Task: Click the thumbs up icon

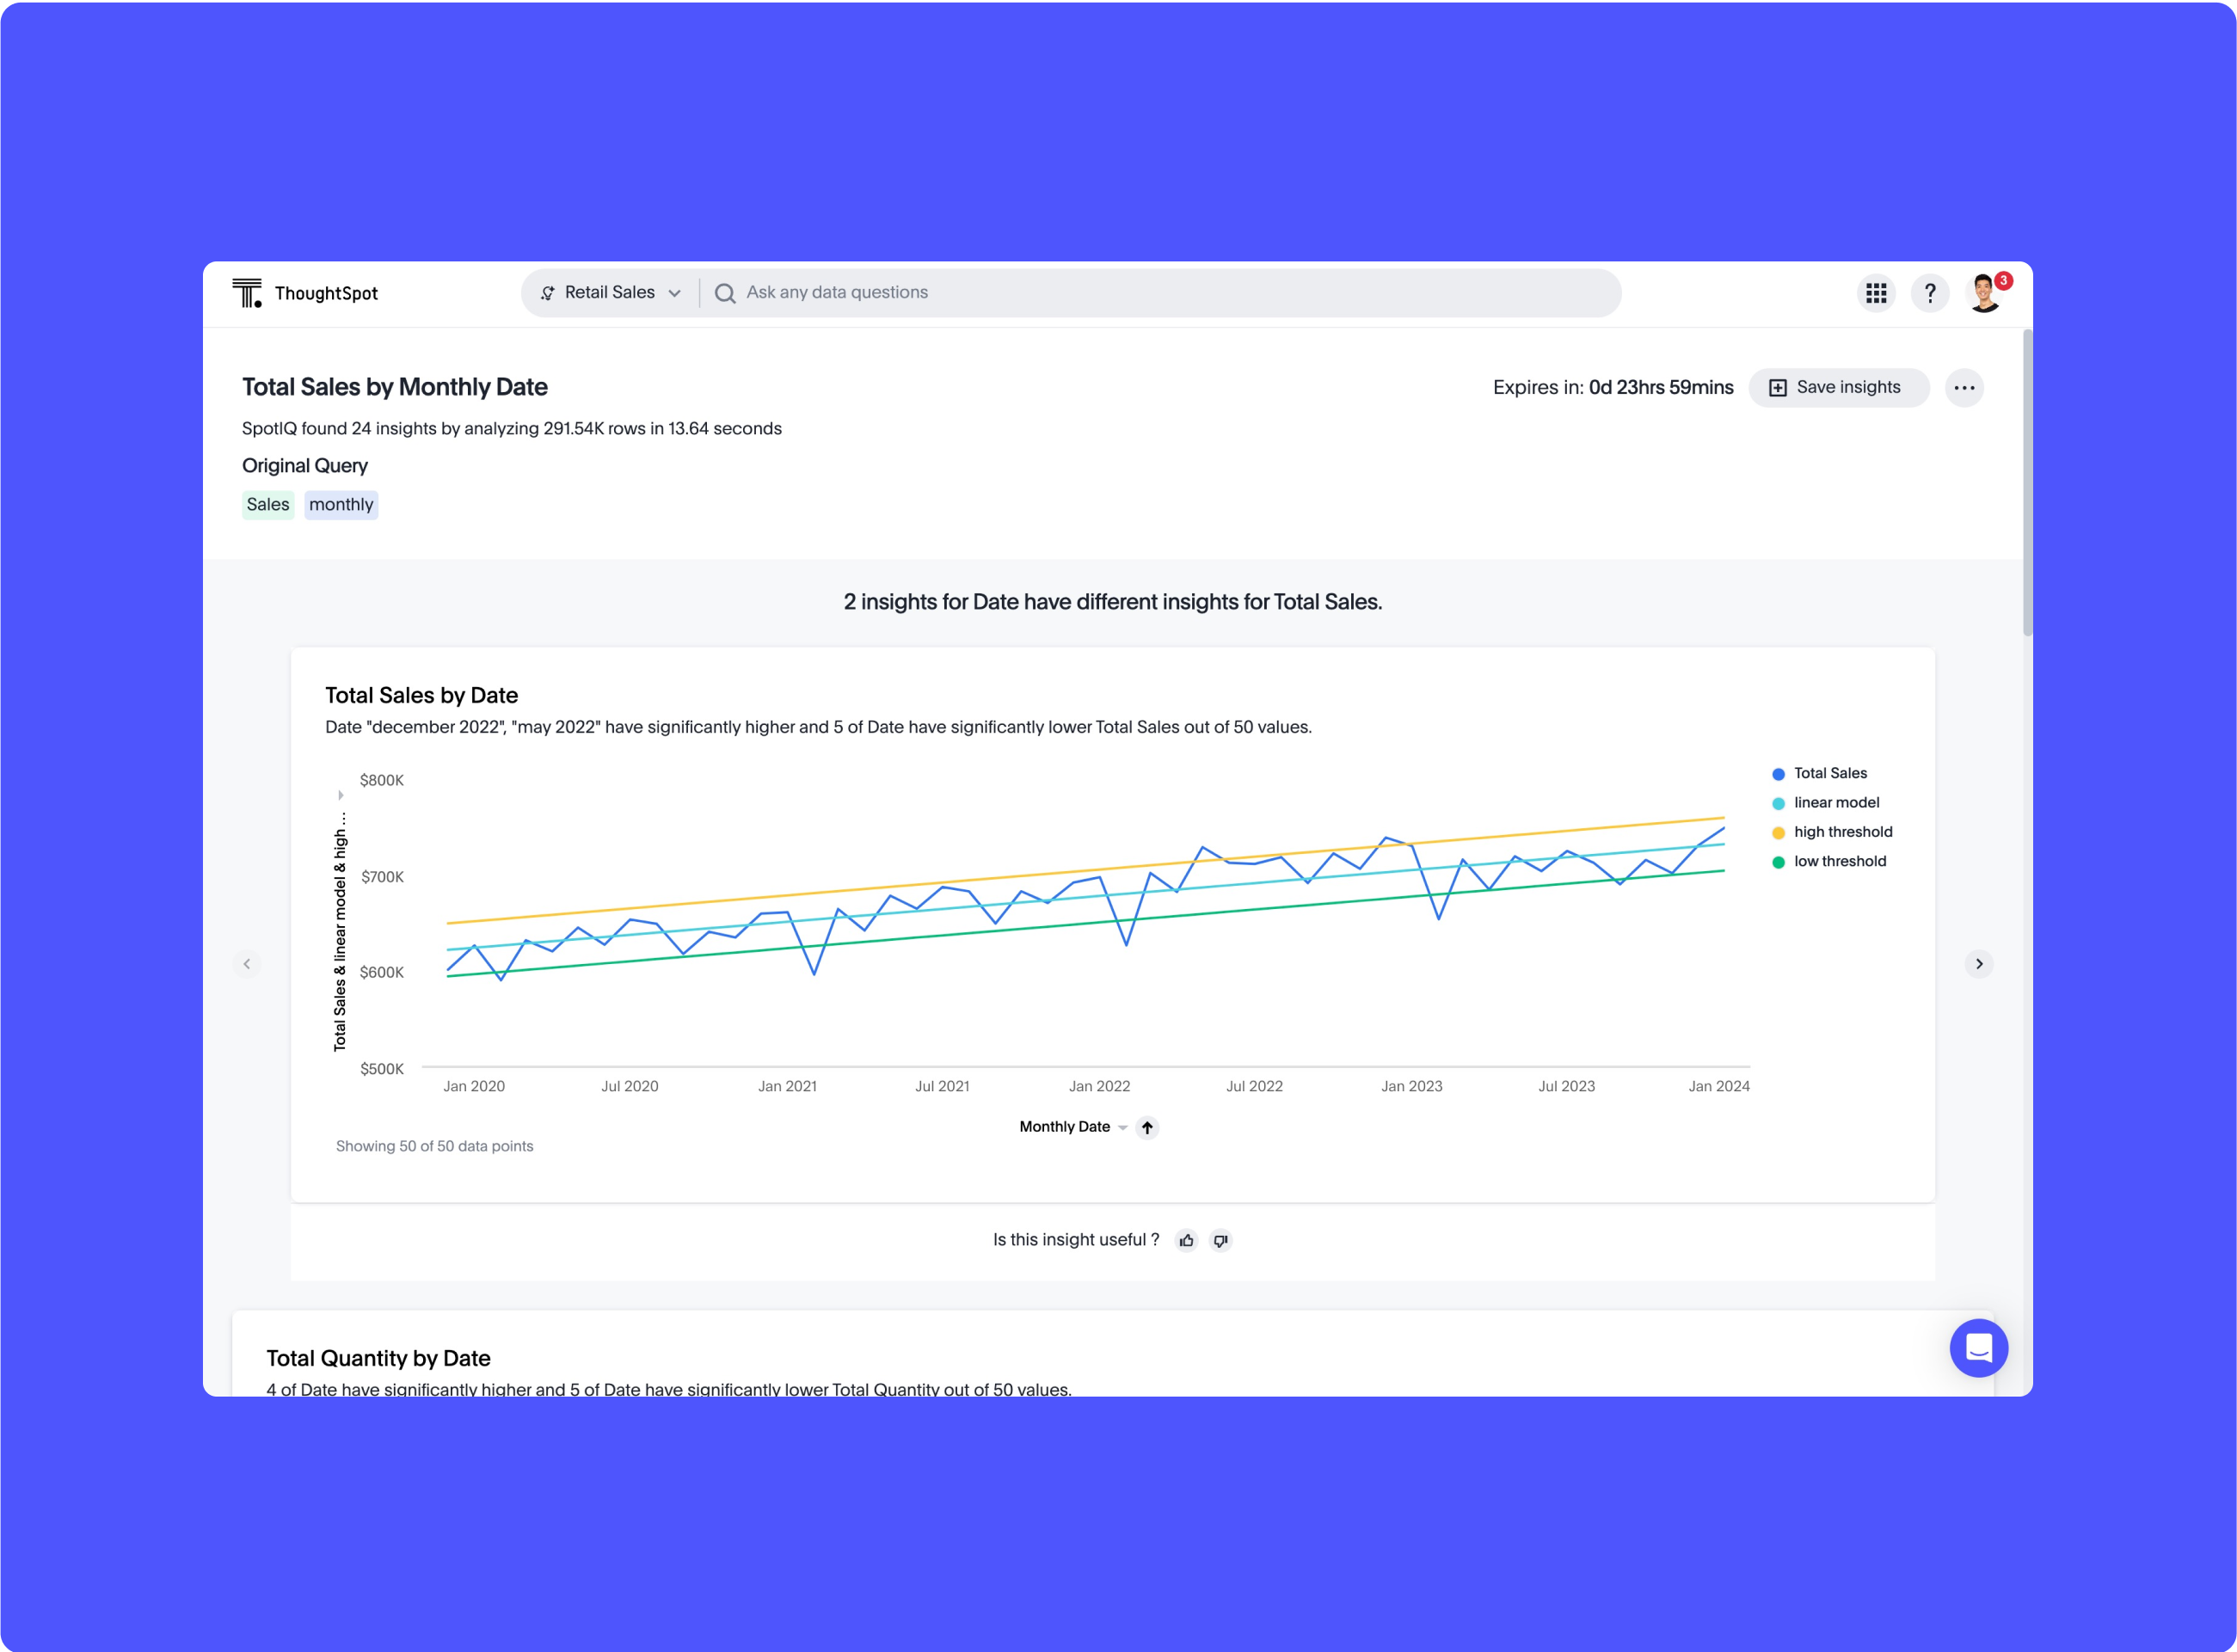Action: pos(1186,1240)
